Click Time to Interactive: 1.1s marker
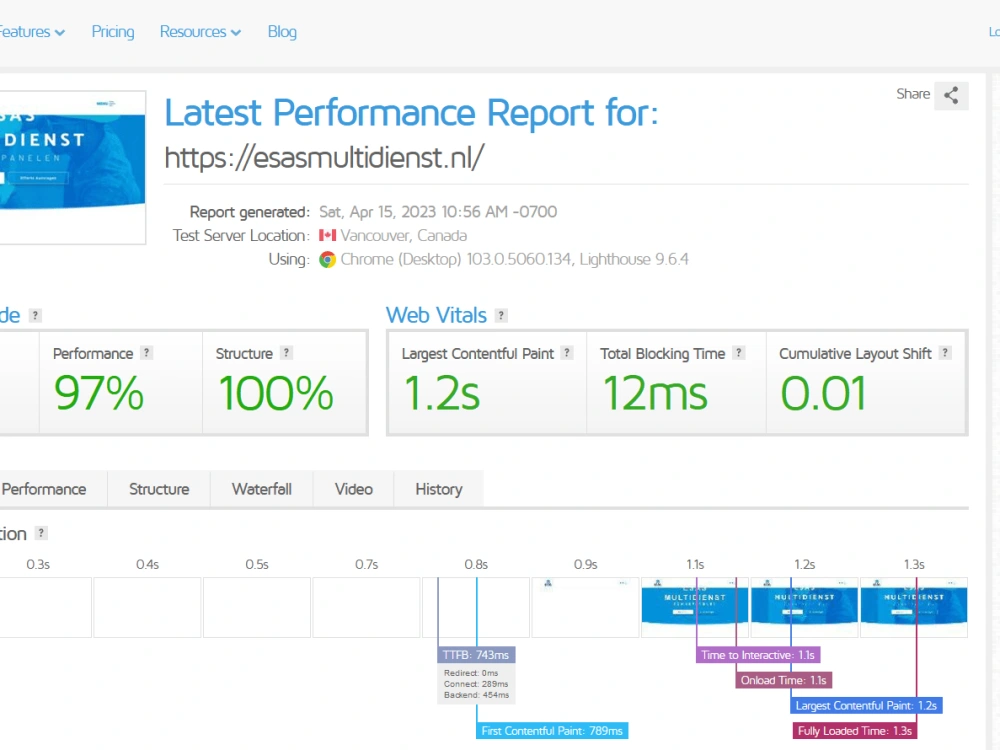Screen dimensions: 1000x750 click(x=758, y=655)
